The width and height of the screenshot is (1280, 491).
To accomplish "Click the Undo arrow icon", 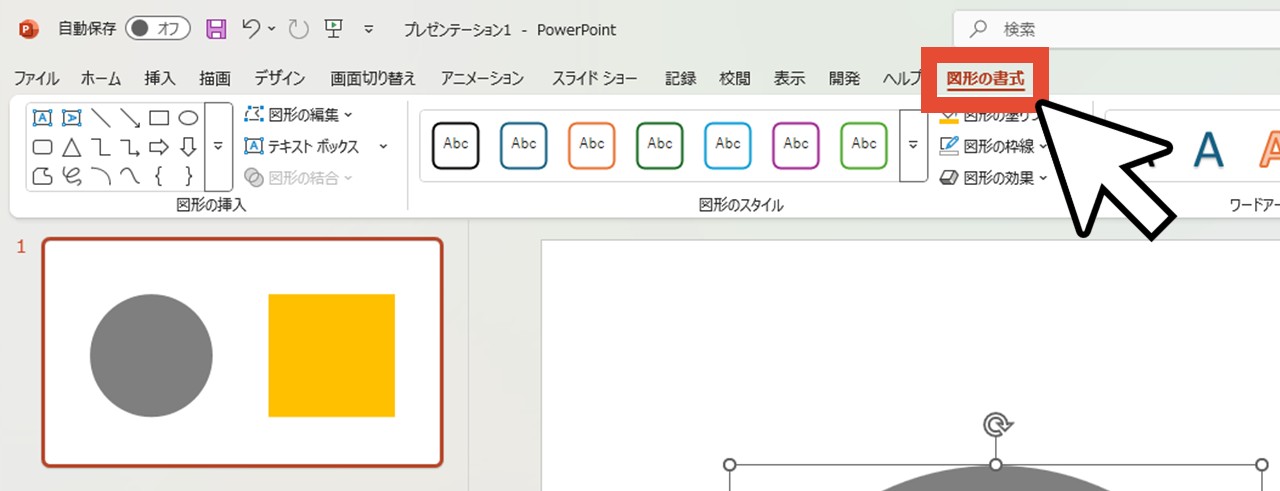I will [x=252, y=29].
